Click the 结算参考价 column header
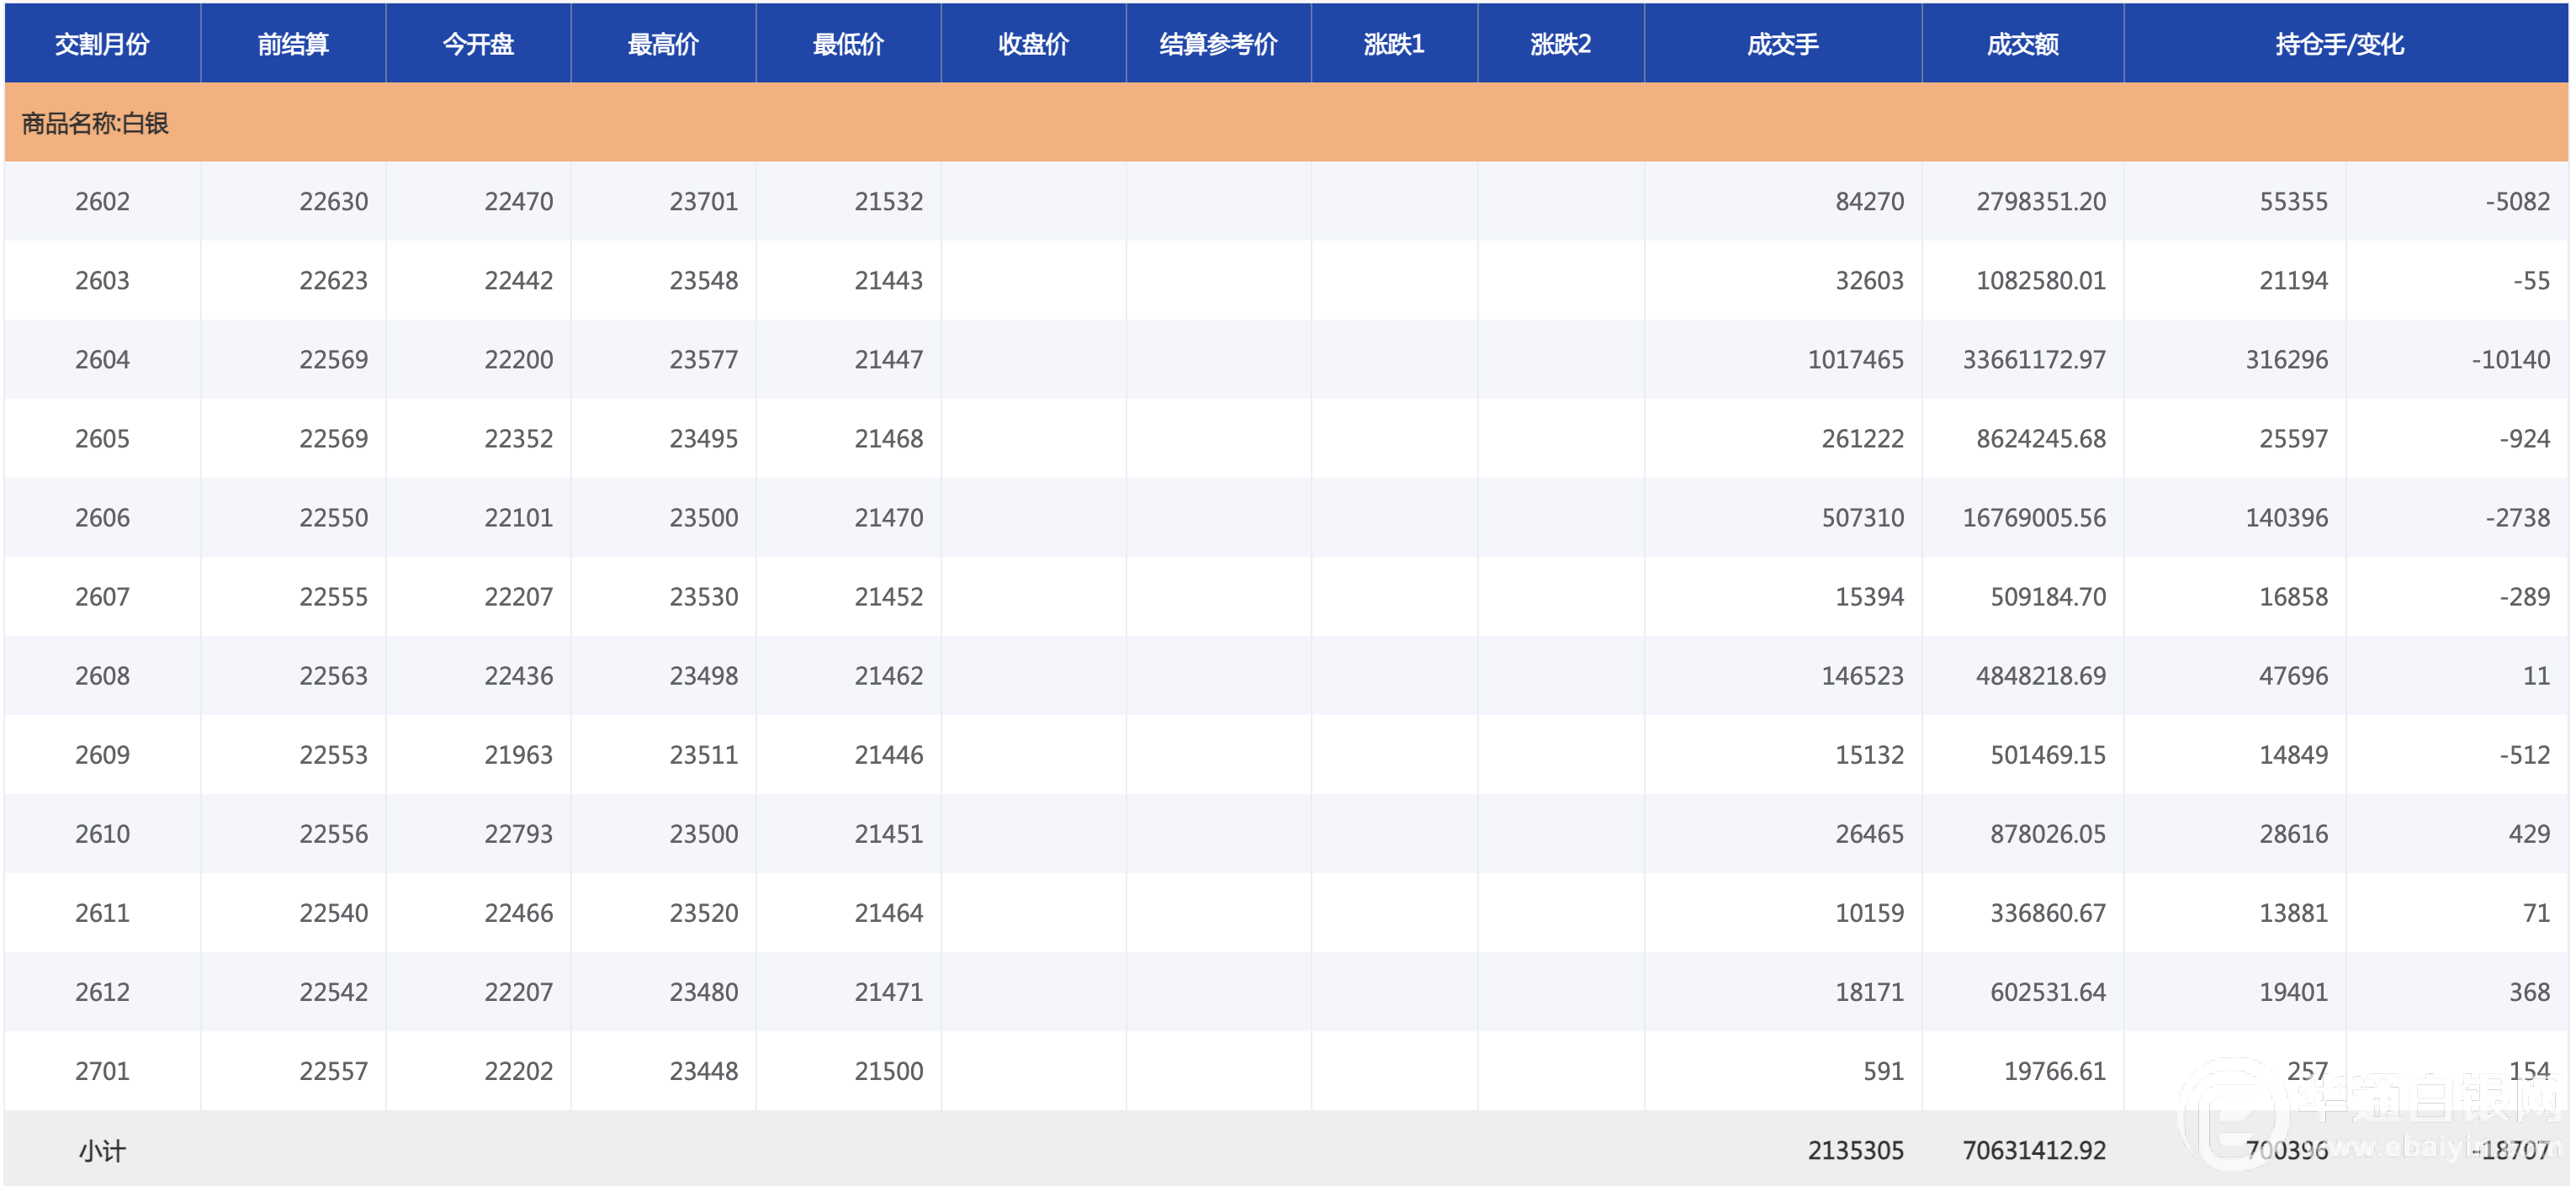Viewport: 2576px width, 1186px height. click(1218, 44)
